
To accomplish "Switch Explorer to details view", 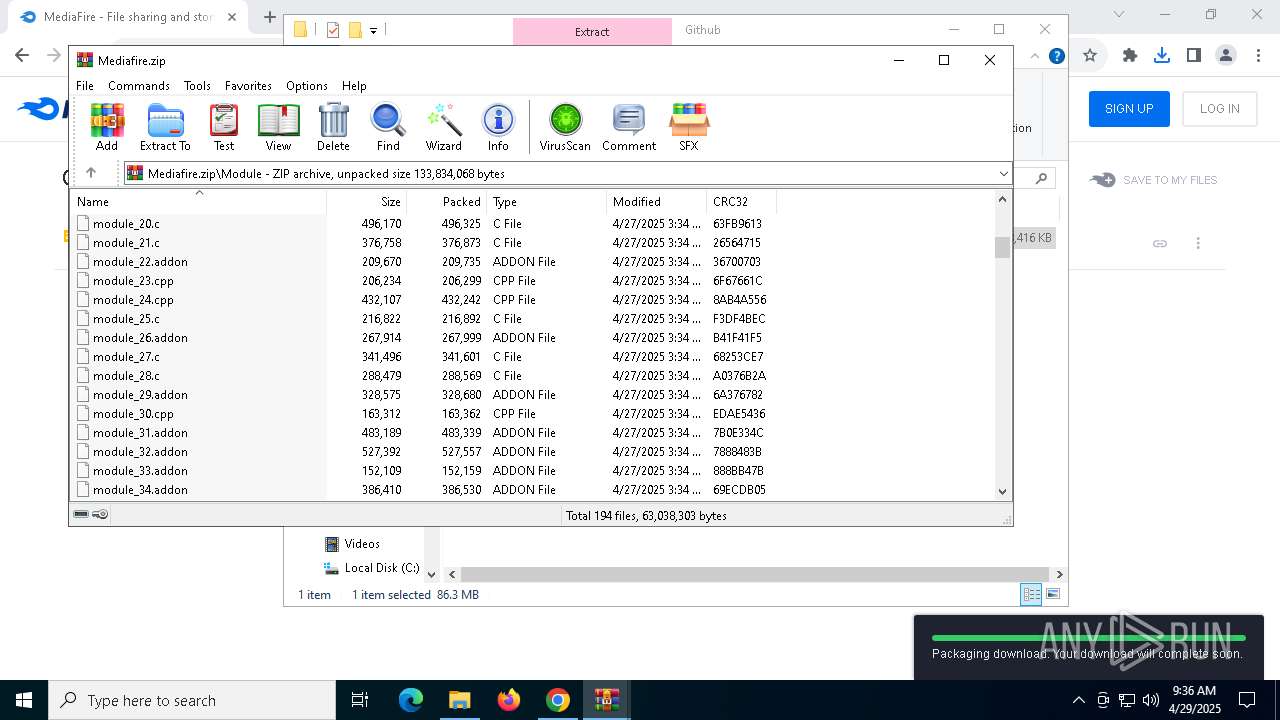I will tap(1031, 594).
